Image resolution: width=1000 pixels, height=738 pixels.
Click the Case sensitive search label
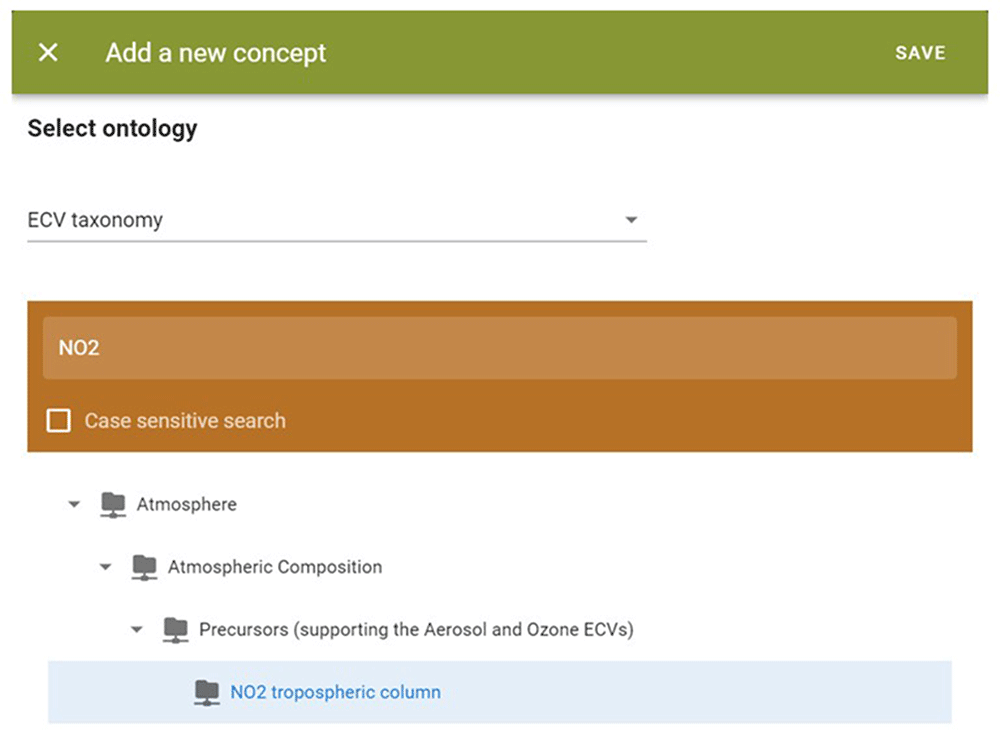[185, 421]
